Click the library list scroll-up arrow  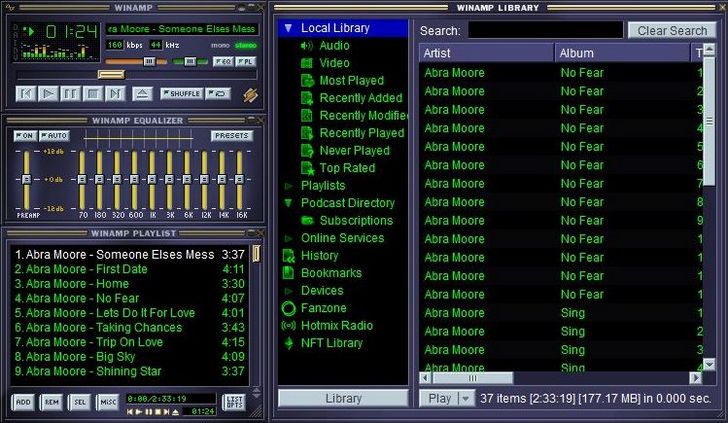coord(709,49)
